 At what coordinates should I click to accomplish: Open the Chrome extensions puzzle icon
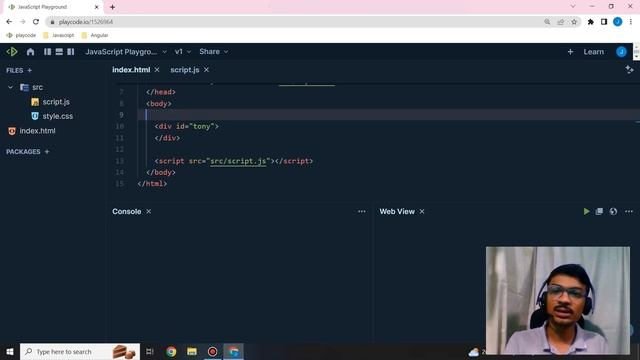pos(590,22)
